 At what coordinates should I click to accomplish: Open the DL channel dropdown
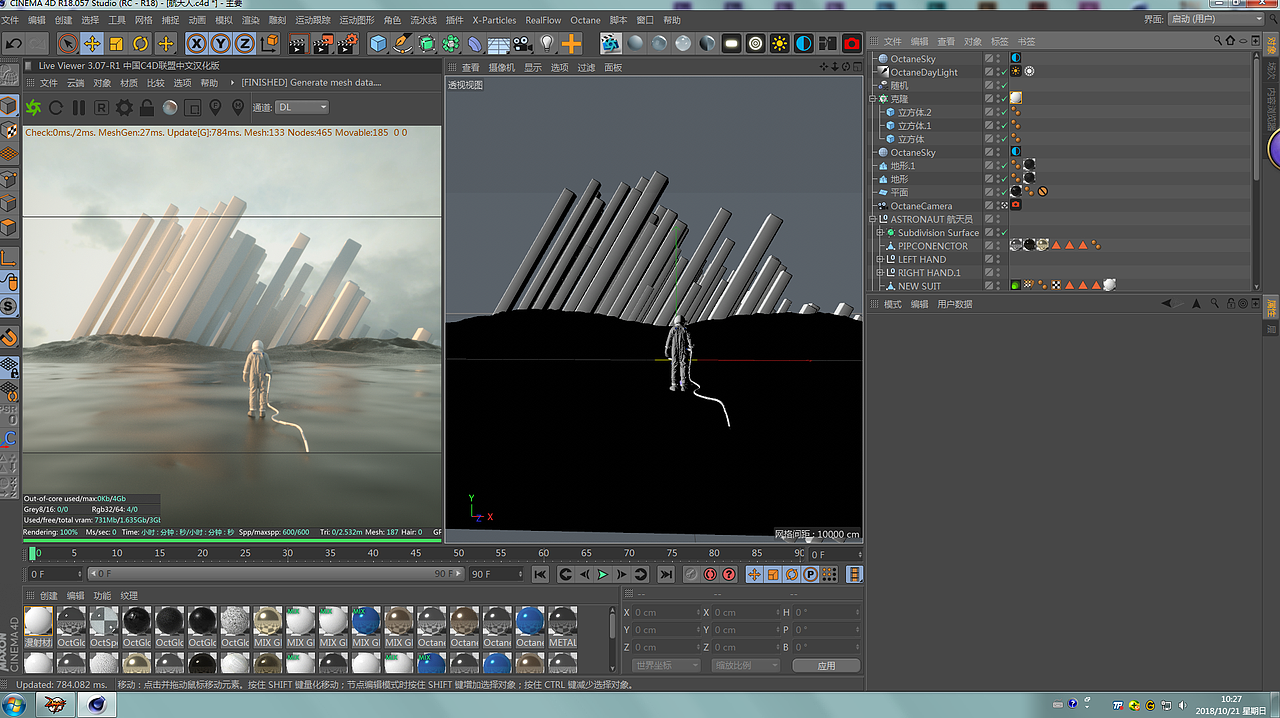[x=302, y=107]
